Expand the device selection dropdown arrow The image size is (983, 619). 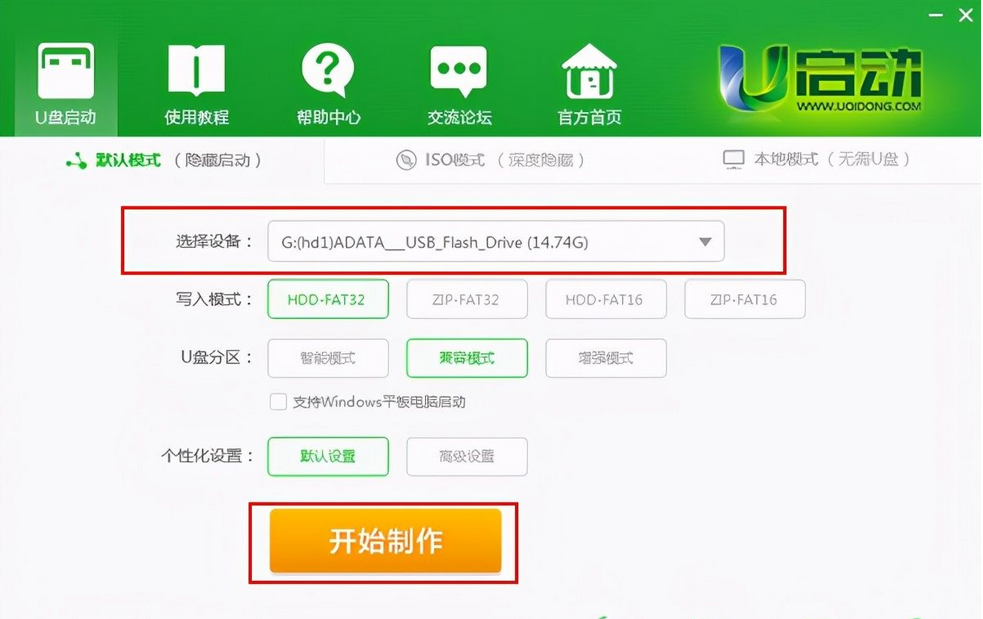pyautogui.click(x=705, y=241)
